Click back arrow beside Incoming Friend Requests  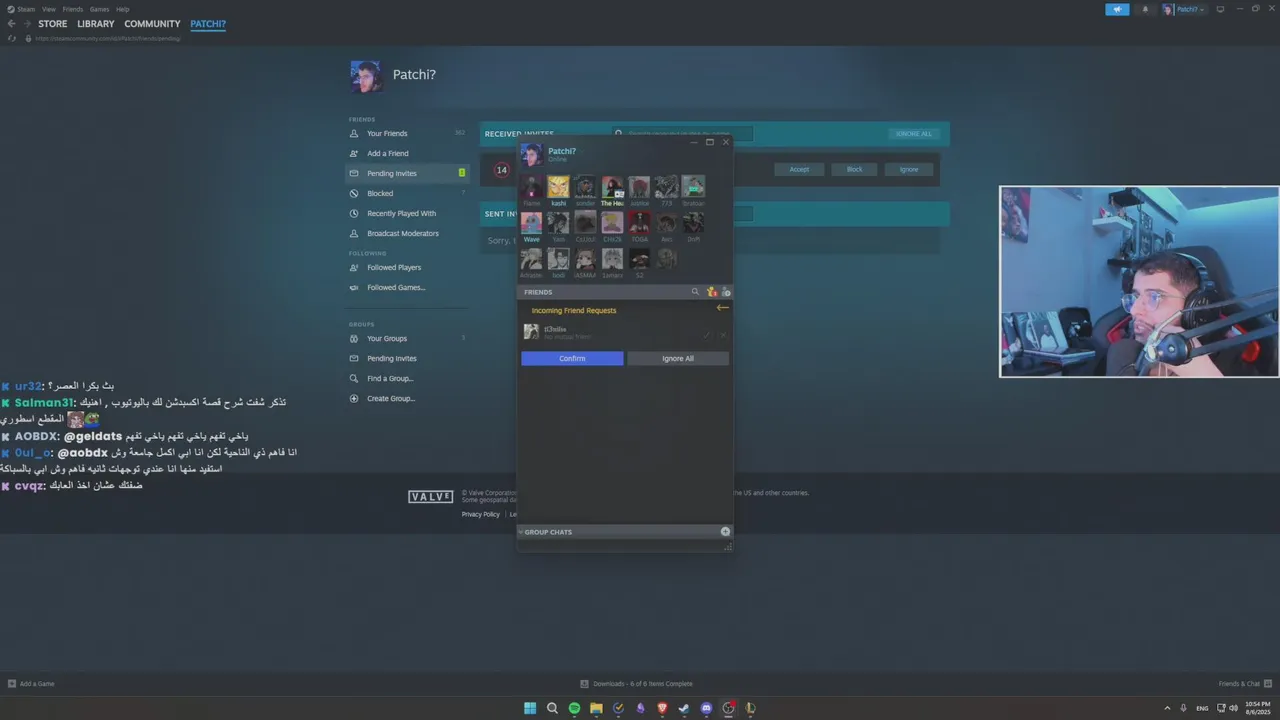(x=723, y=308)
